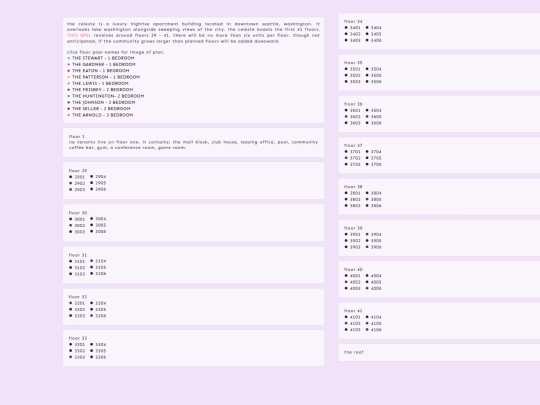Select unit 3401 on floor 34
This screenshot has height=405, width=540.
(355, 28)
